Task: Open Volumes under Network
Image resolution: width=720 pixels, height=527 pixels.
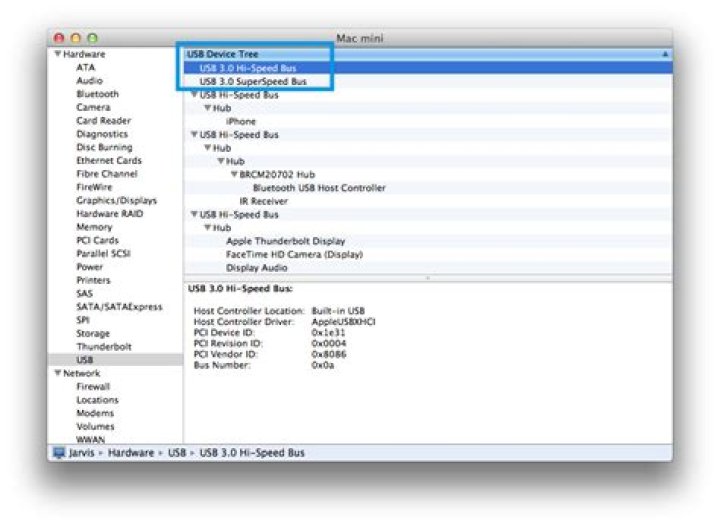Action: pos(95,427)
